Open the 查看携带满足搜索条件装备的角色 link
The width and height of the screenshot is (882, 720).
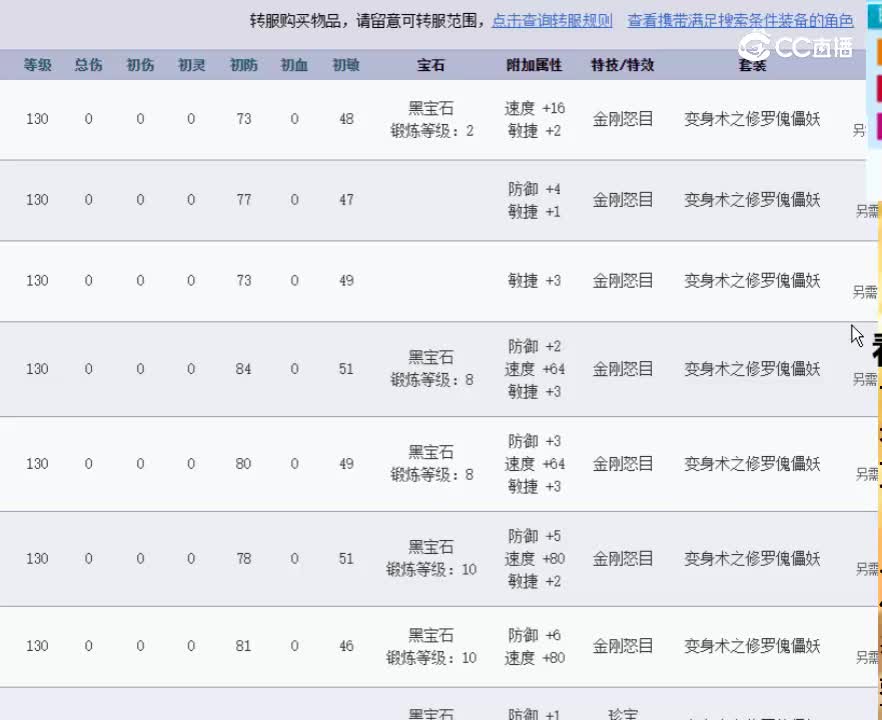click(x=740, y=21)
